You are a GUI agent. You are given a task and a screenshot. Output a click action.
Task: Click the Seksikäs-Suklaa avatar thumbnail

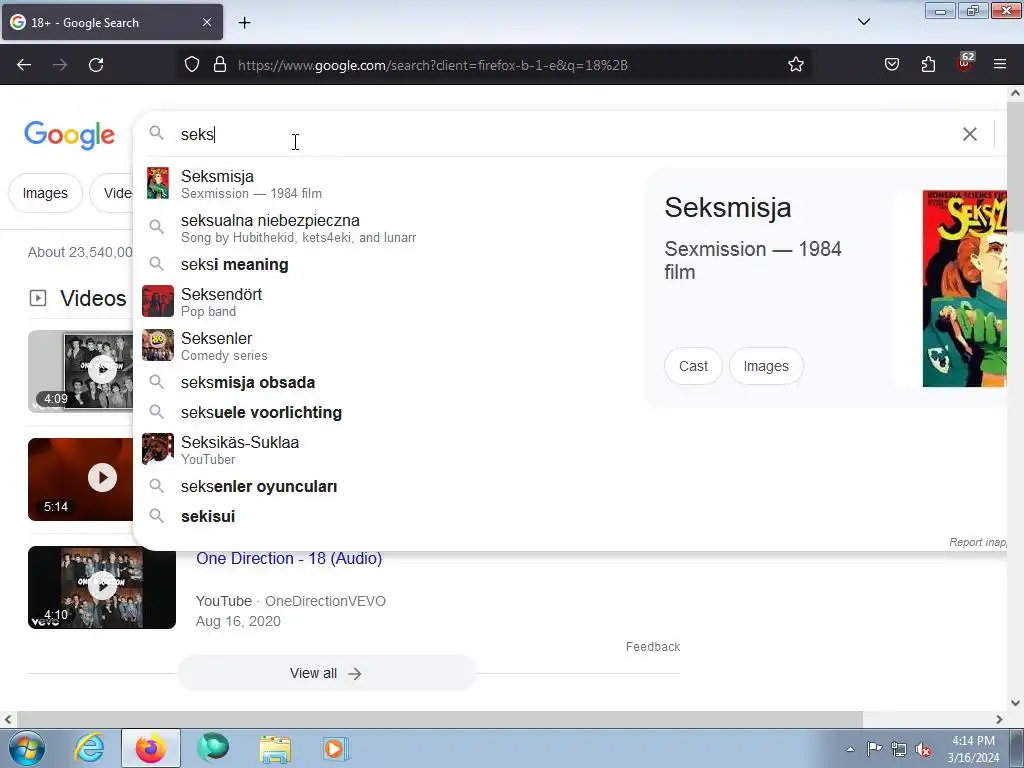click(x=158, y=449)
